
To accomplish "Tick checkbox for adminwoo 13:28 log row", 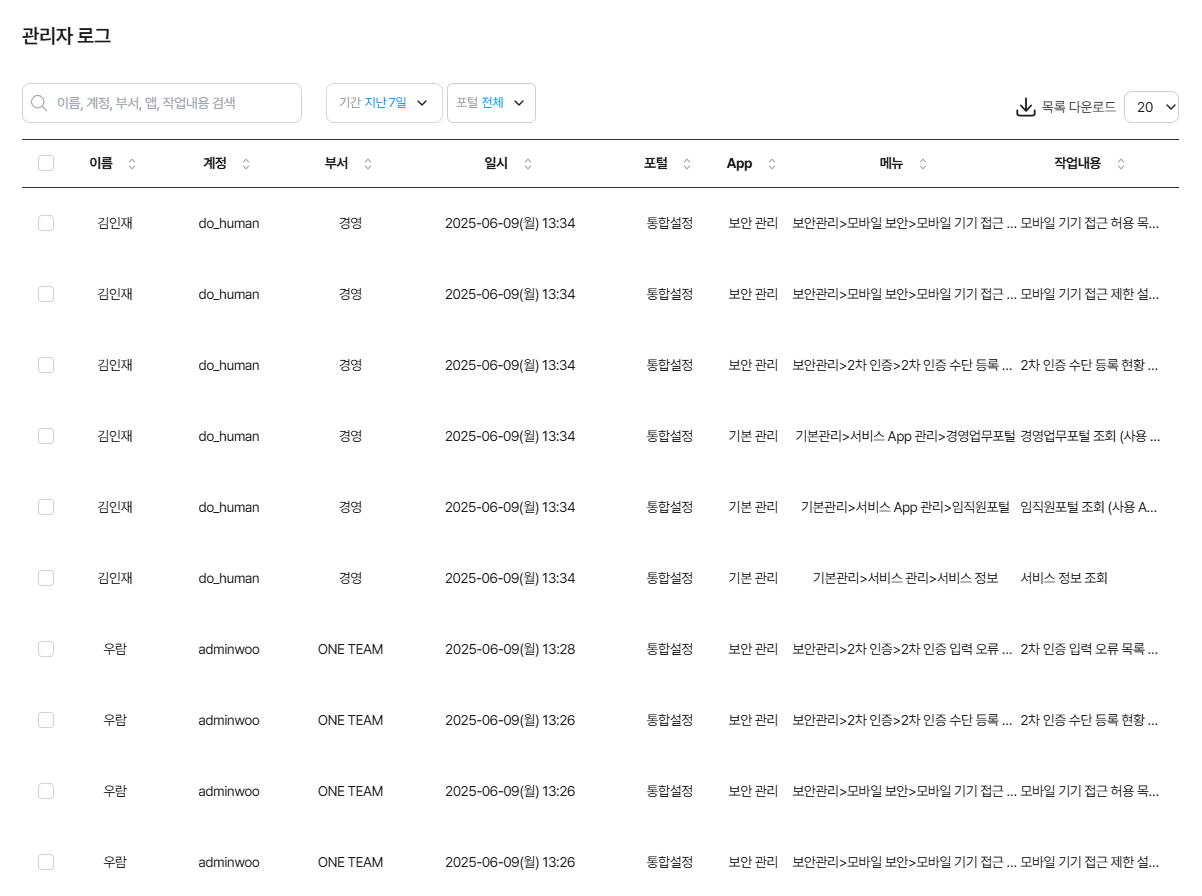I will [x=46, y=649].
